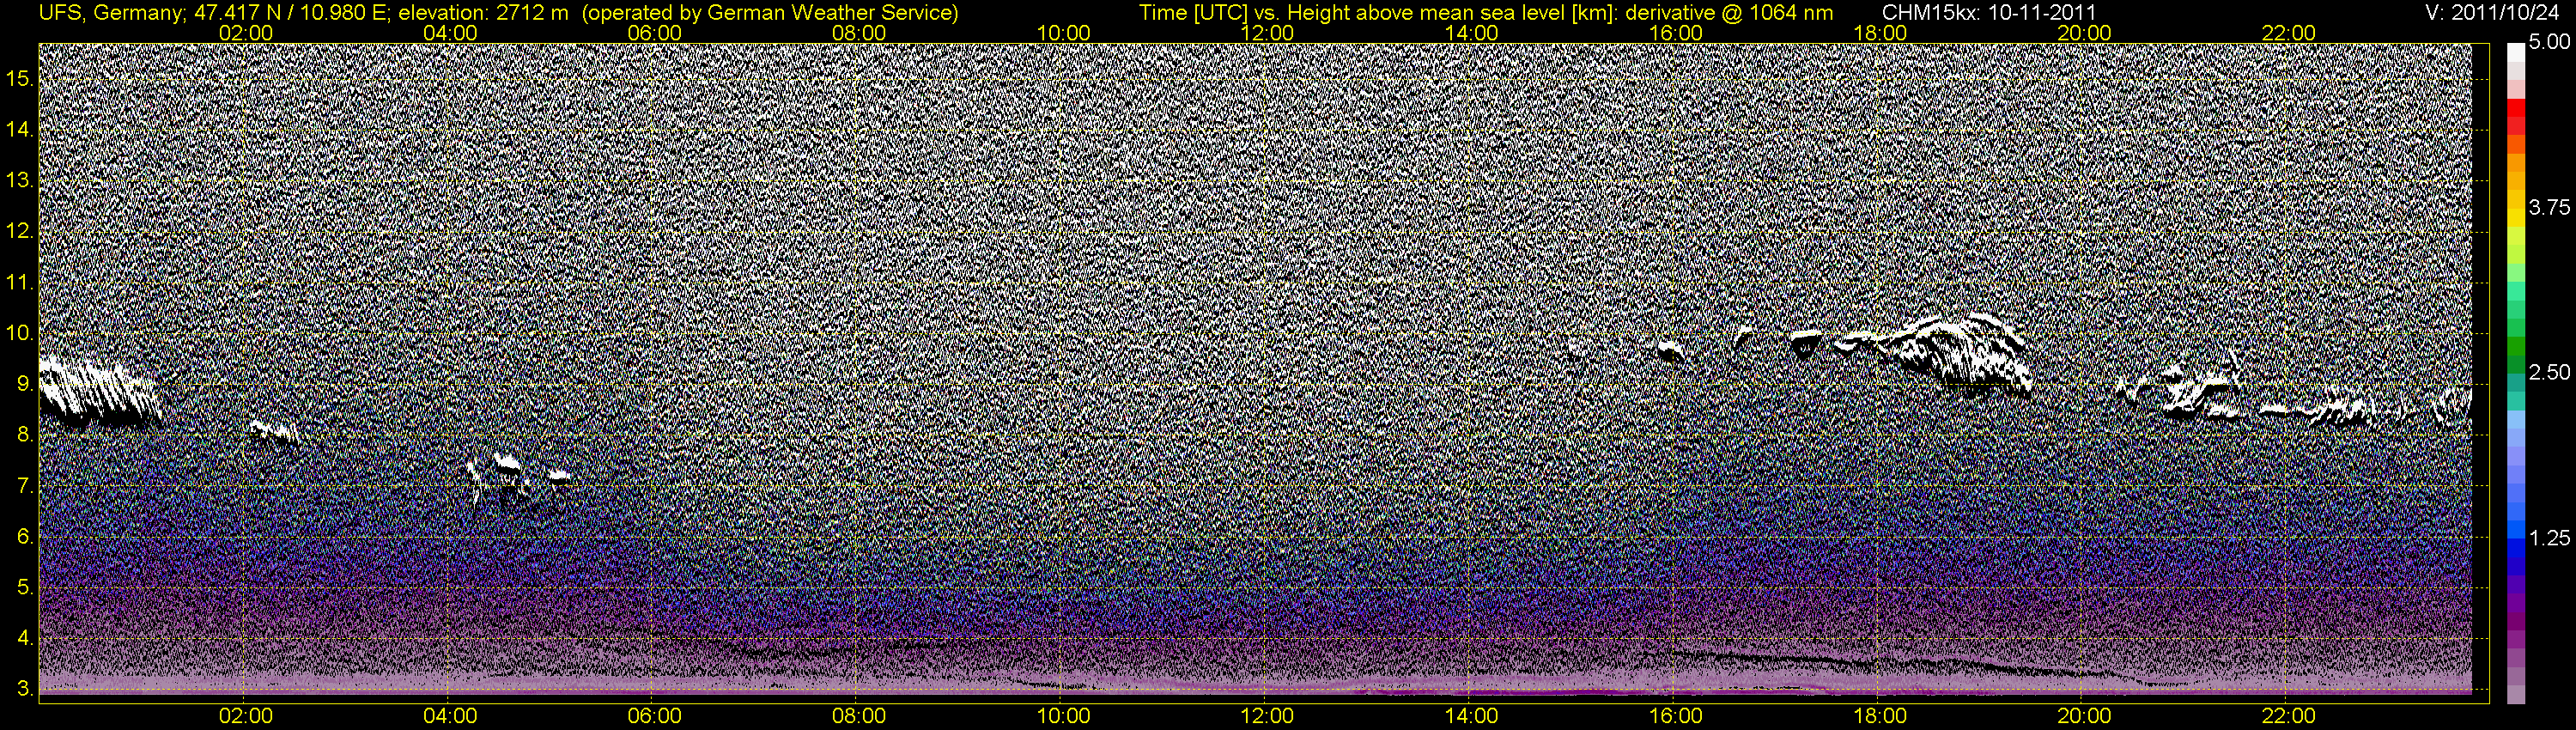Click the 11 km height axis label
Viewport: 2576px width, 730px height.
click(x=18, y=283)
